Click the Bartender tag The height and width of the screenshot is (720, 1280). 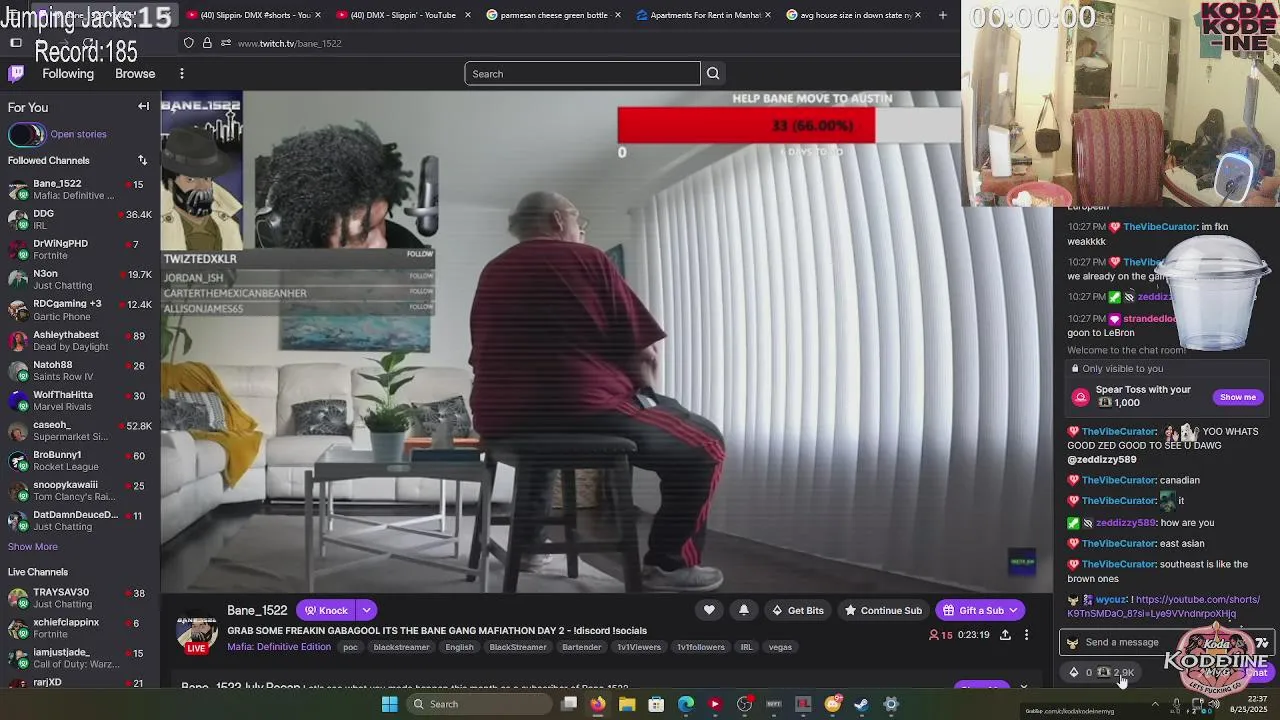coord(581,647)
